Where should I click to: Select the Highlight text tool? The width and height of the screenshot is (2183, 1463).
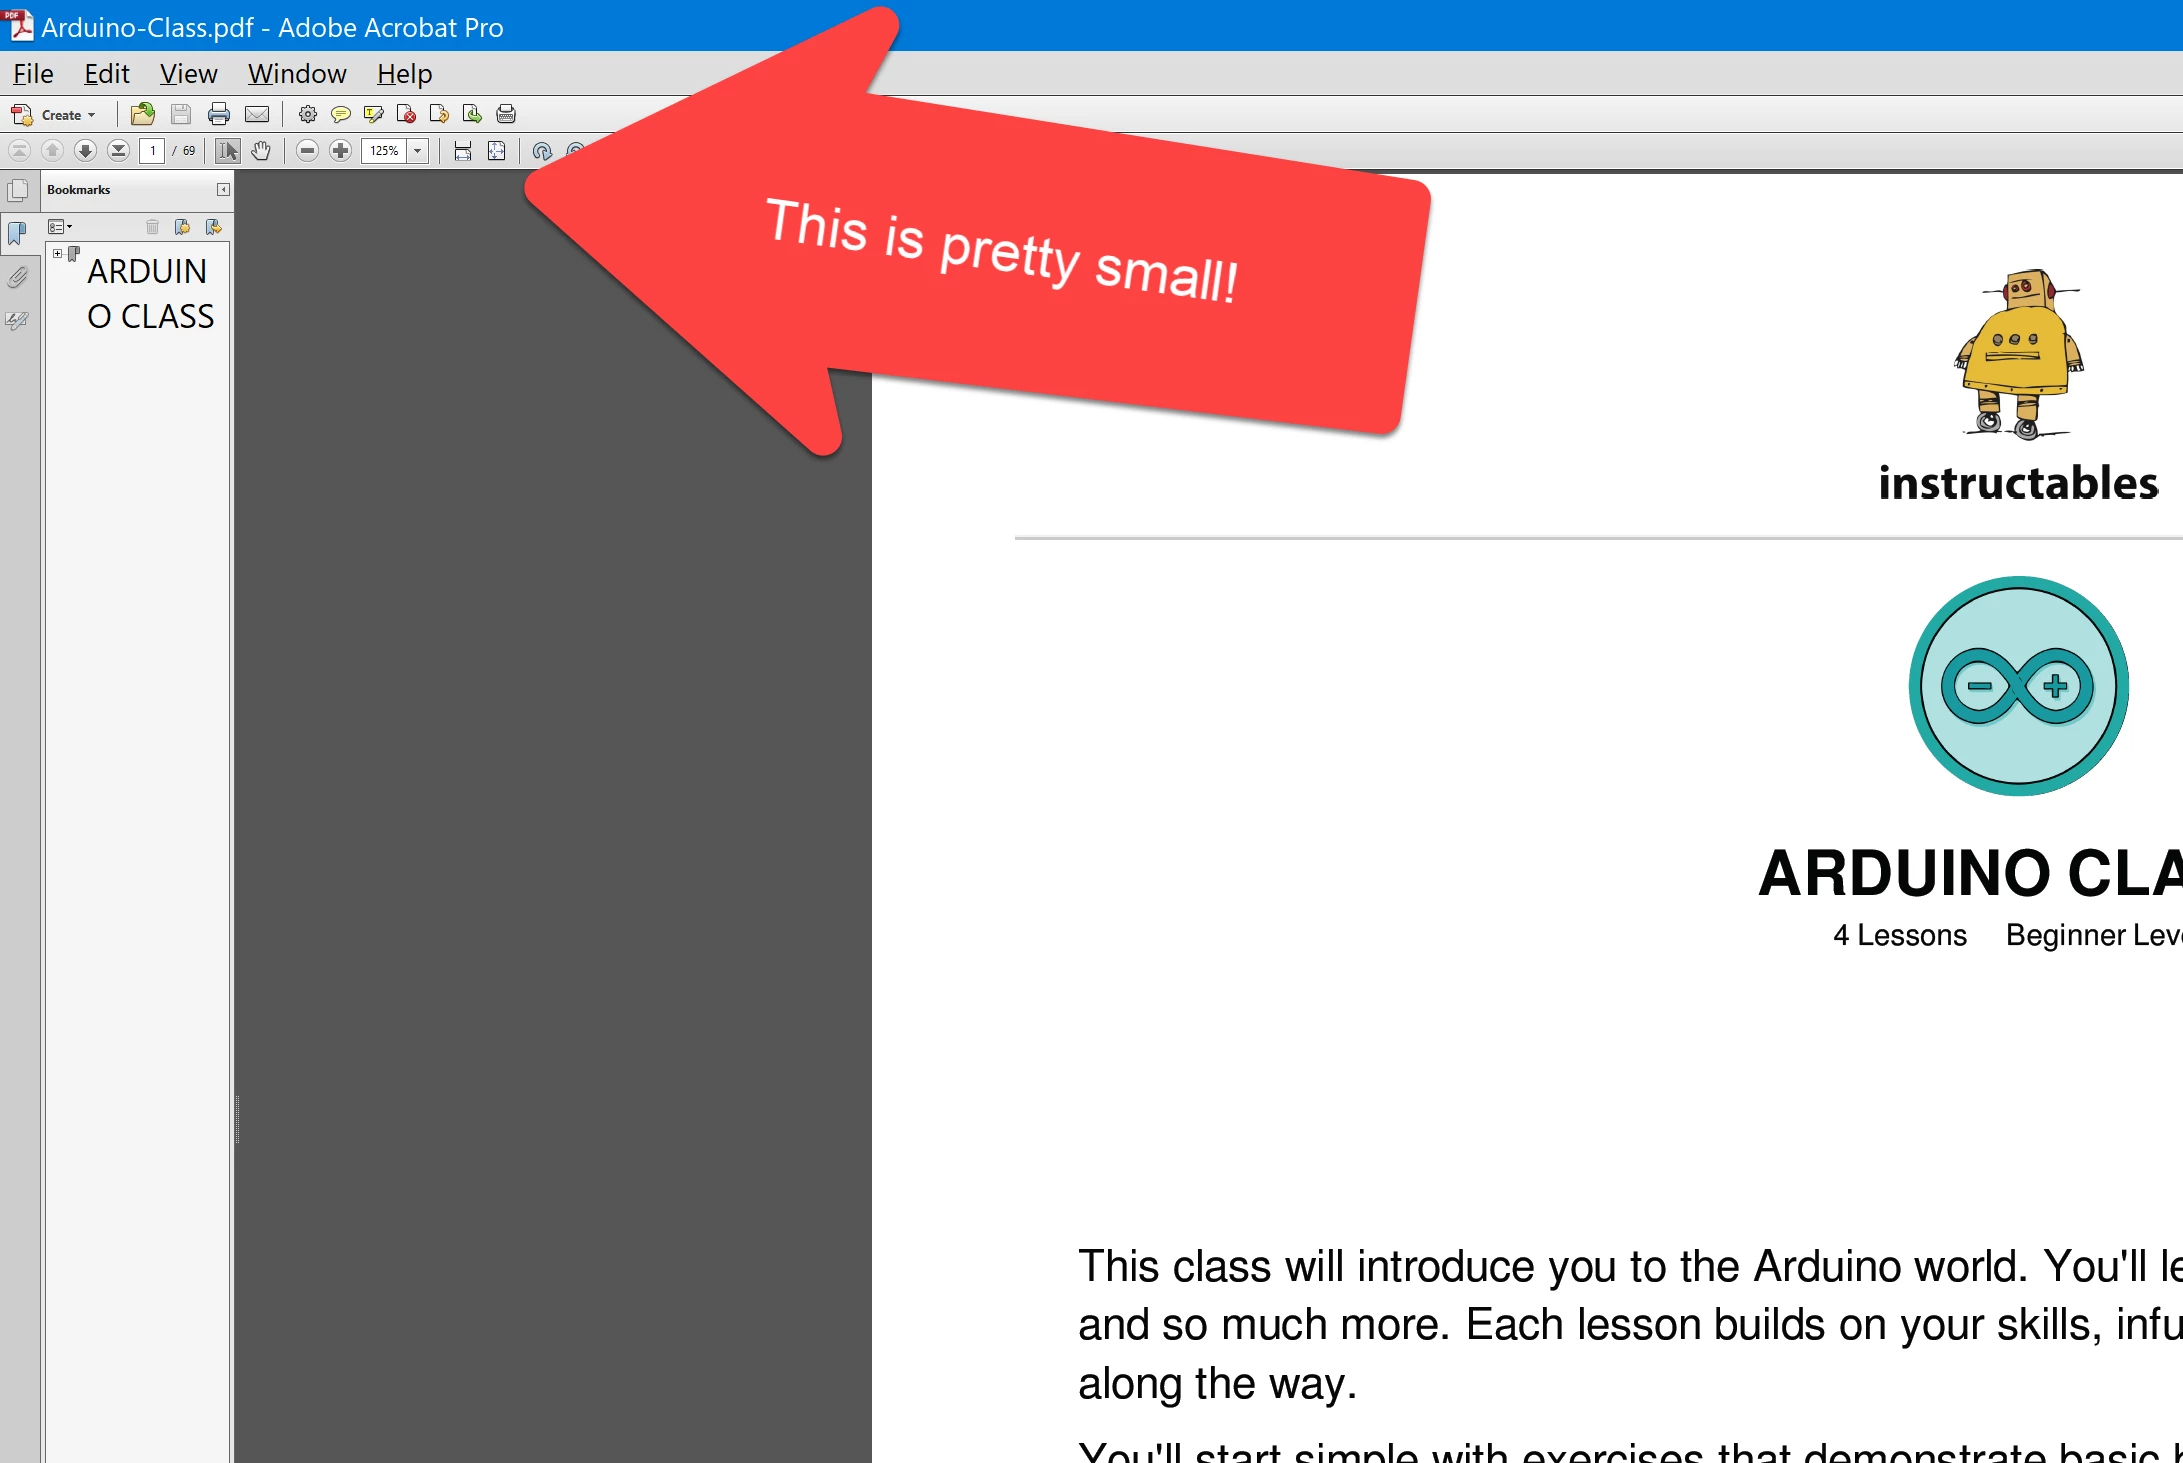click(373, 114)
